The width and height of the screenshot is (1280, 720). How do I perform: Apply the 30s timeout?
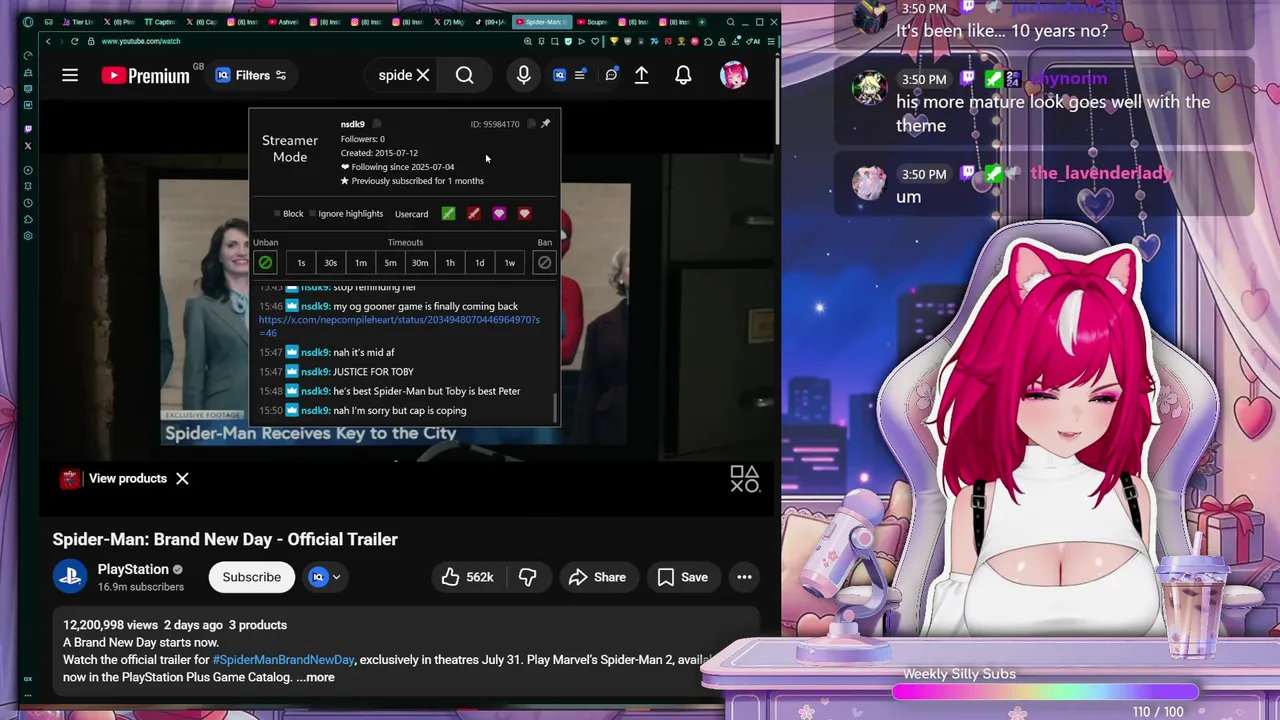(330, 263)
